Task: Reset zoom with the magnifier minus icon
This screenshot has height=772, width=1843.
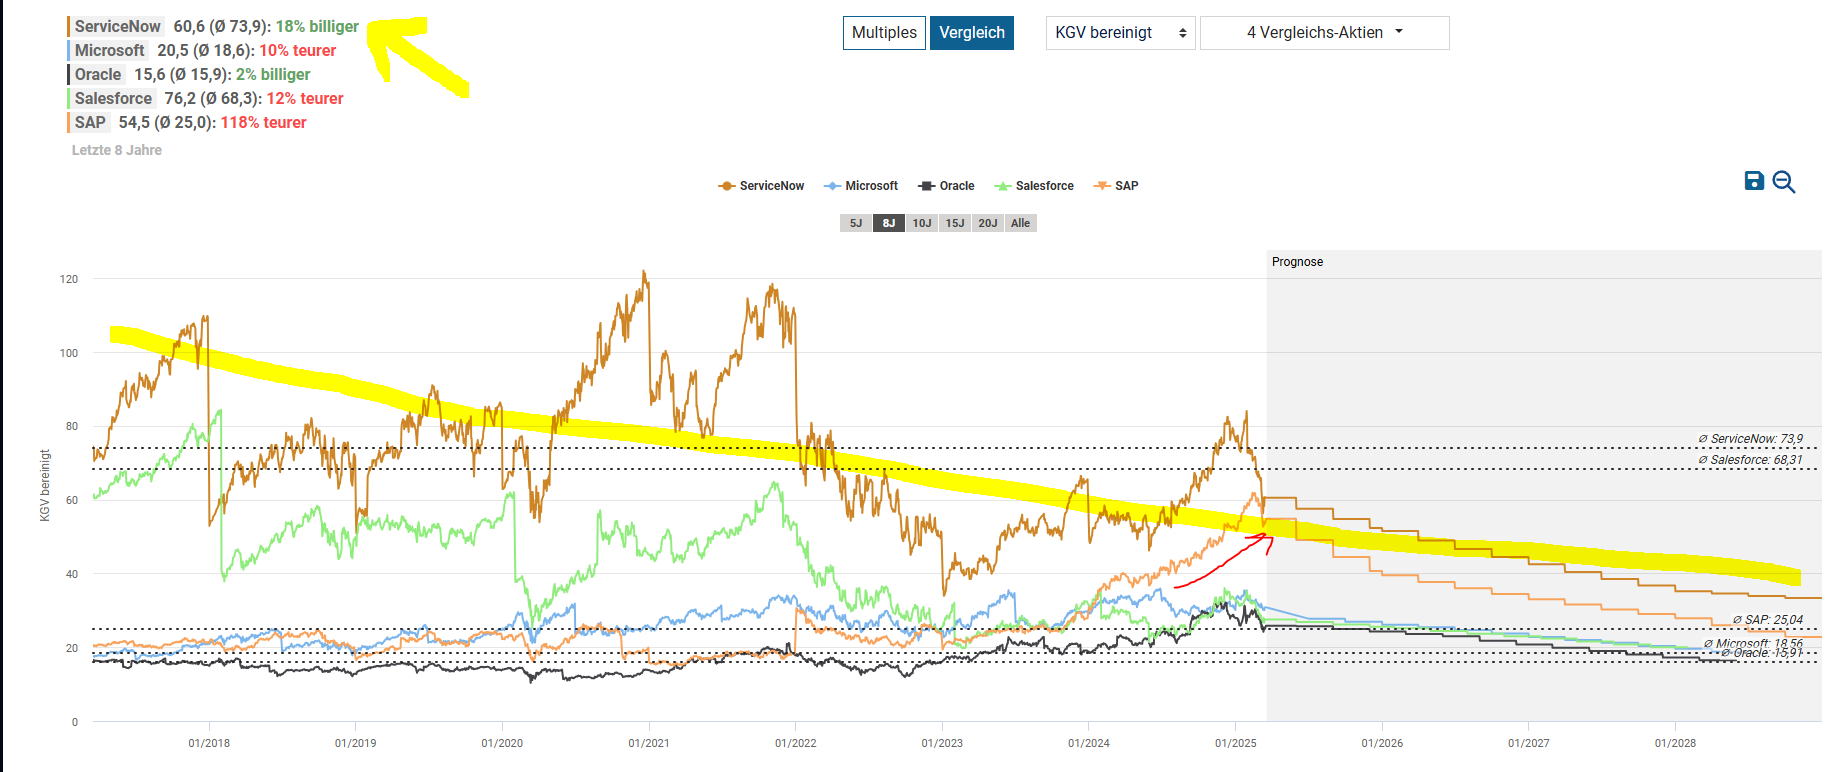Action: 1784,182
